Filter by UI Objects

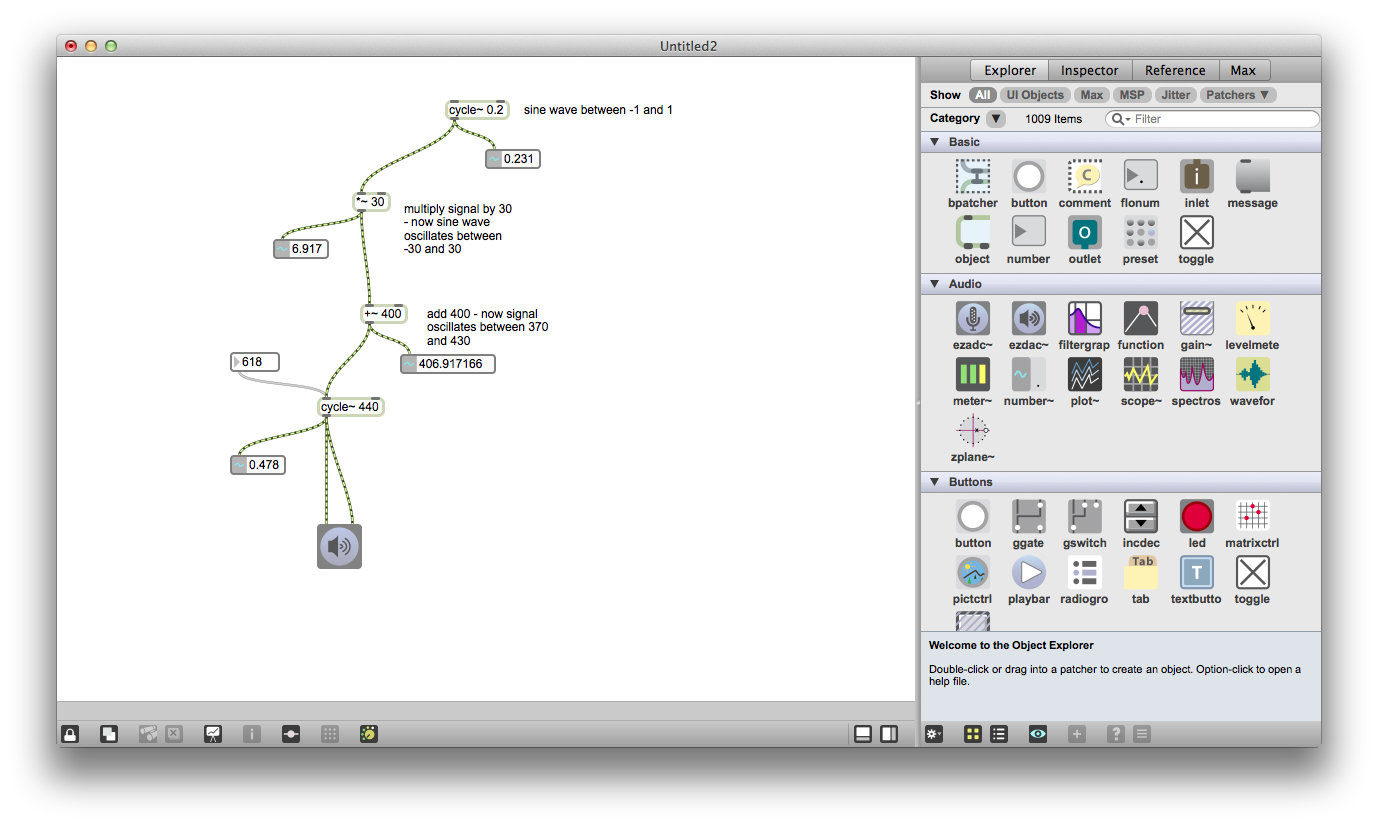click(x=1035, y=95)
